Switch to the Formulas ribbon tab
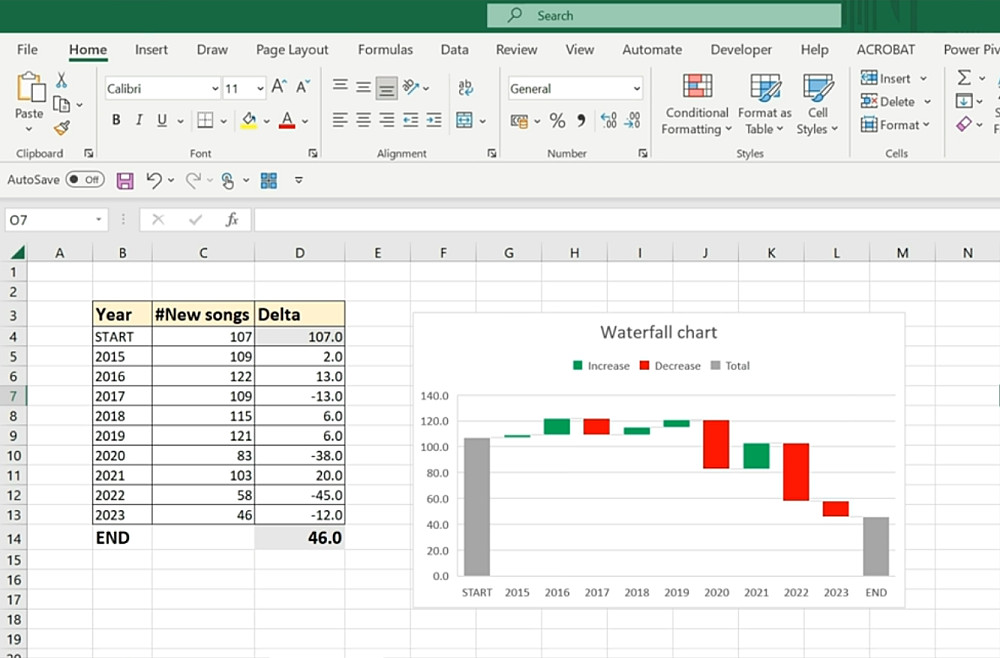Image resolution: width=1000 pixels, height=658 pixels. pyautogui.click(x=385, y=49)
